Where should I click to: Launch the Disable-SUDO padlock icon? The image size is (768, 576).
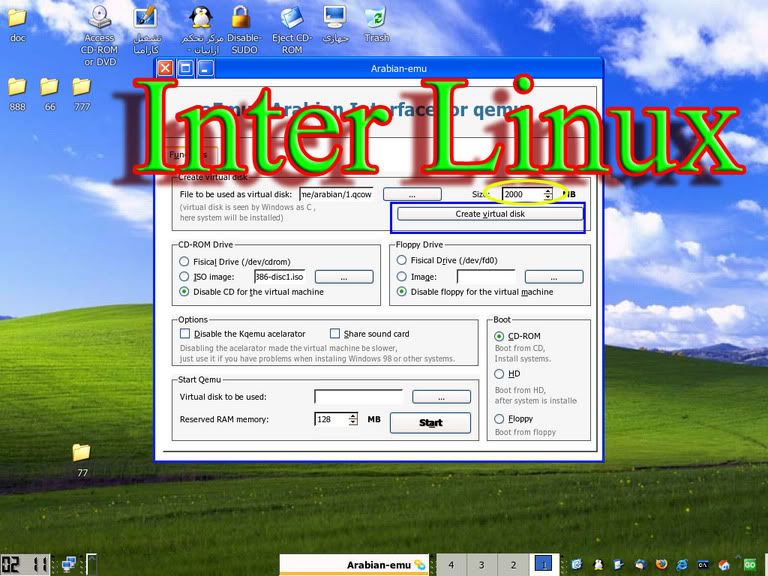244,29
